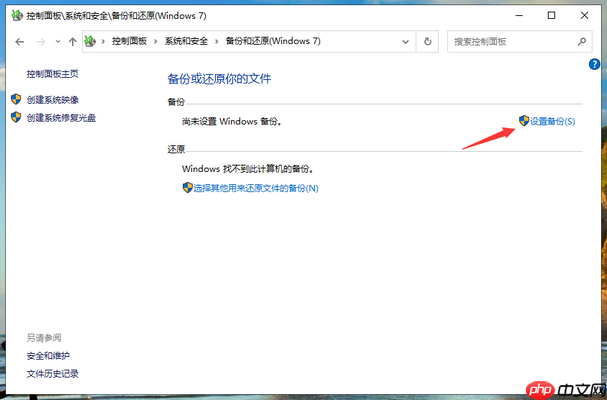Click the 另请参阅 label
Image resolution: width=607 pixels, height=400 pixels.
[44, 338]
